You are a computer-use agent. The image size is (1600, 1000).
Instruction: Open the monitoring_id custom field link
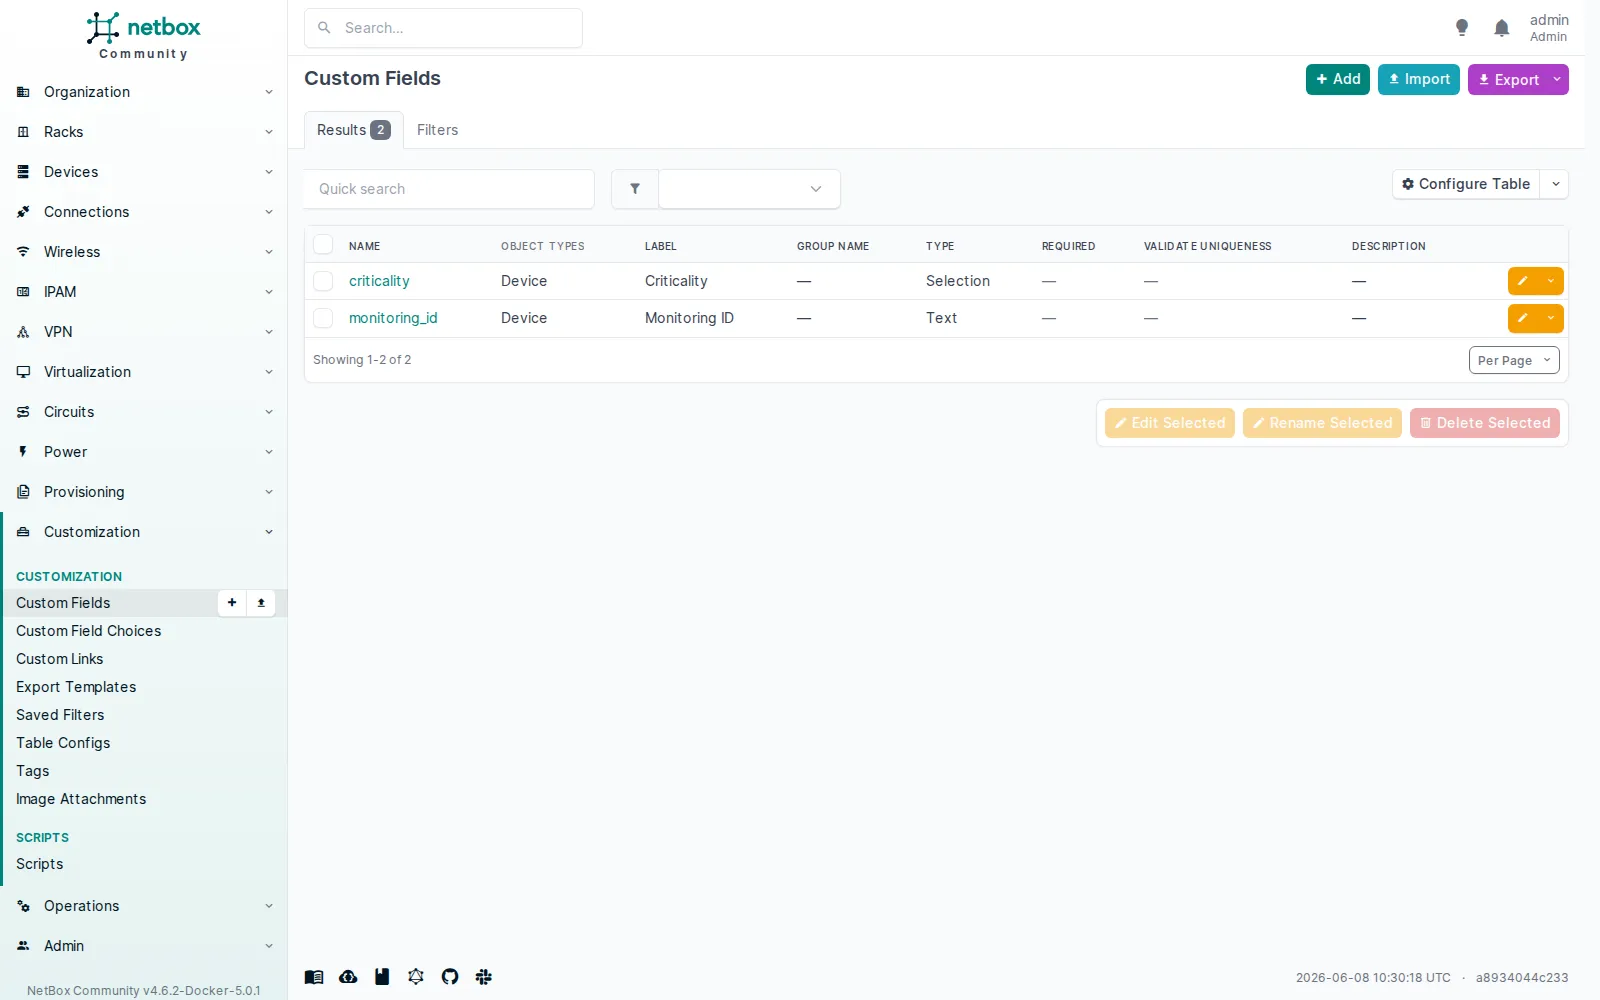pos(393,318)
